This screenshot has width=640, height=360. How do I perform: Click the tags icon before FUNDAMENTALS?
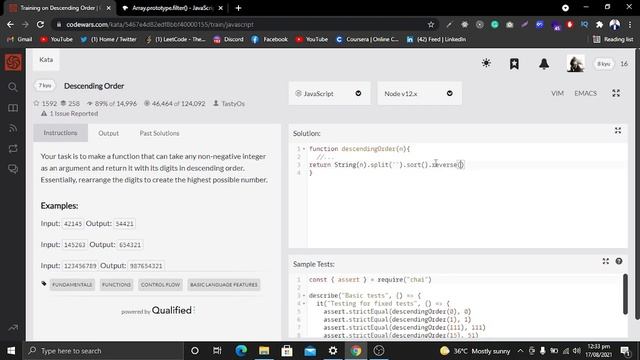(x=44, y=284)
